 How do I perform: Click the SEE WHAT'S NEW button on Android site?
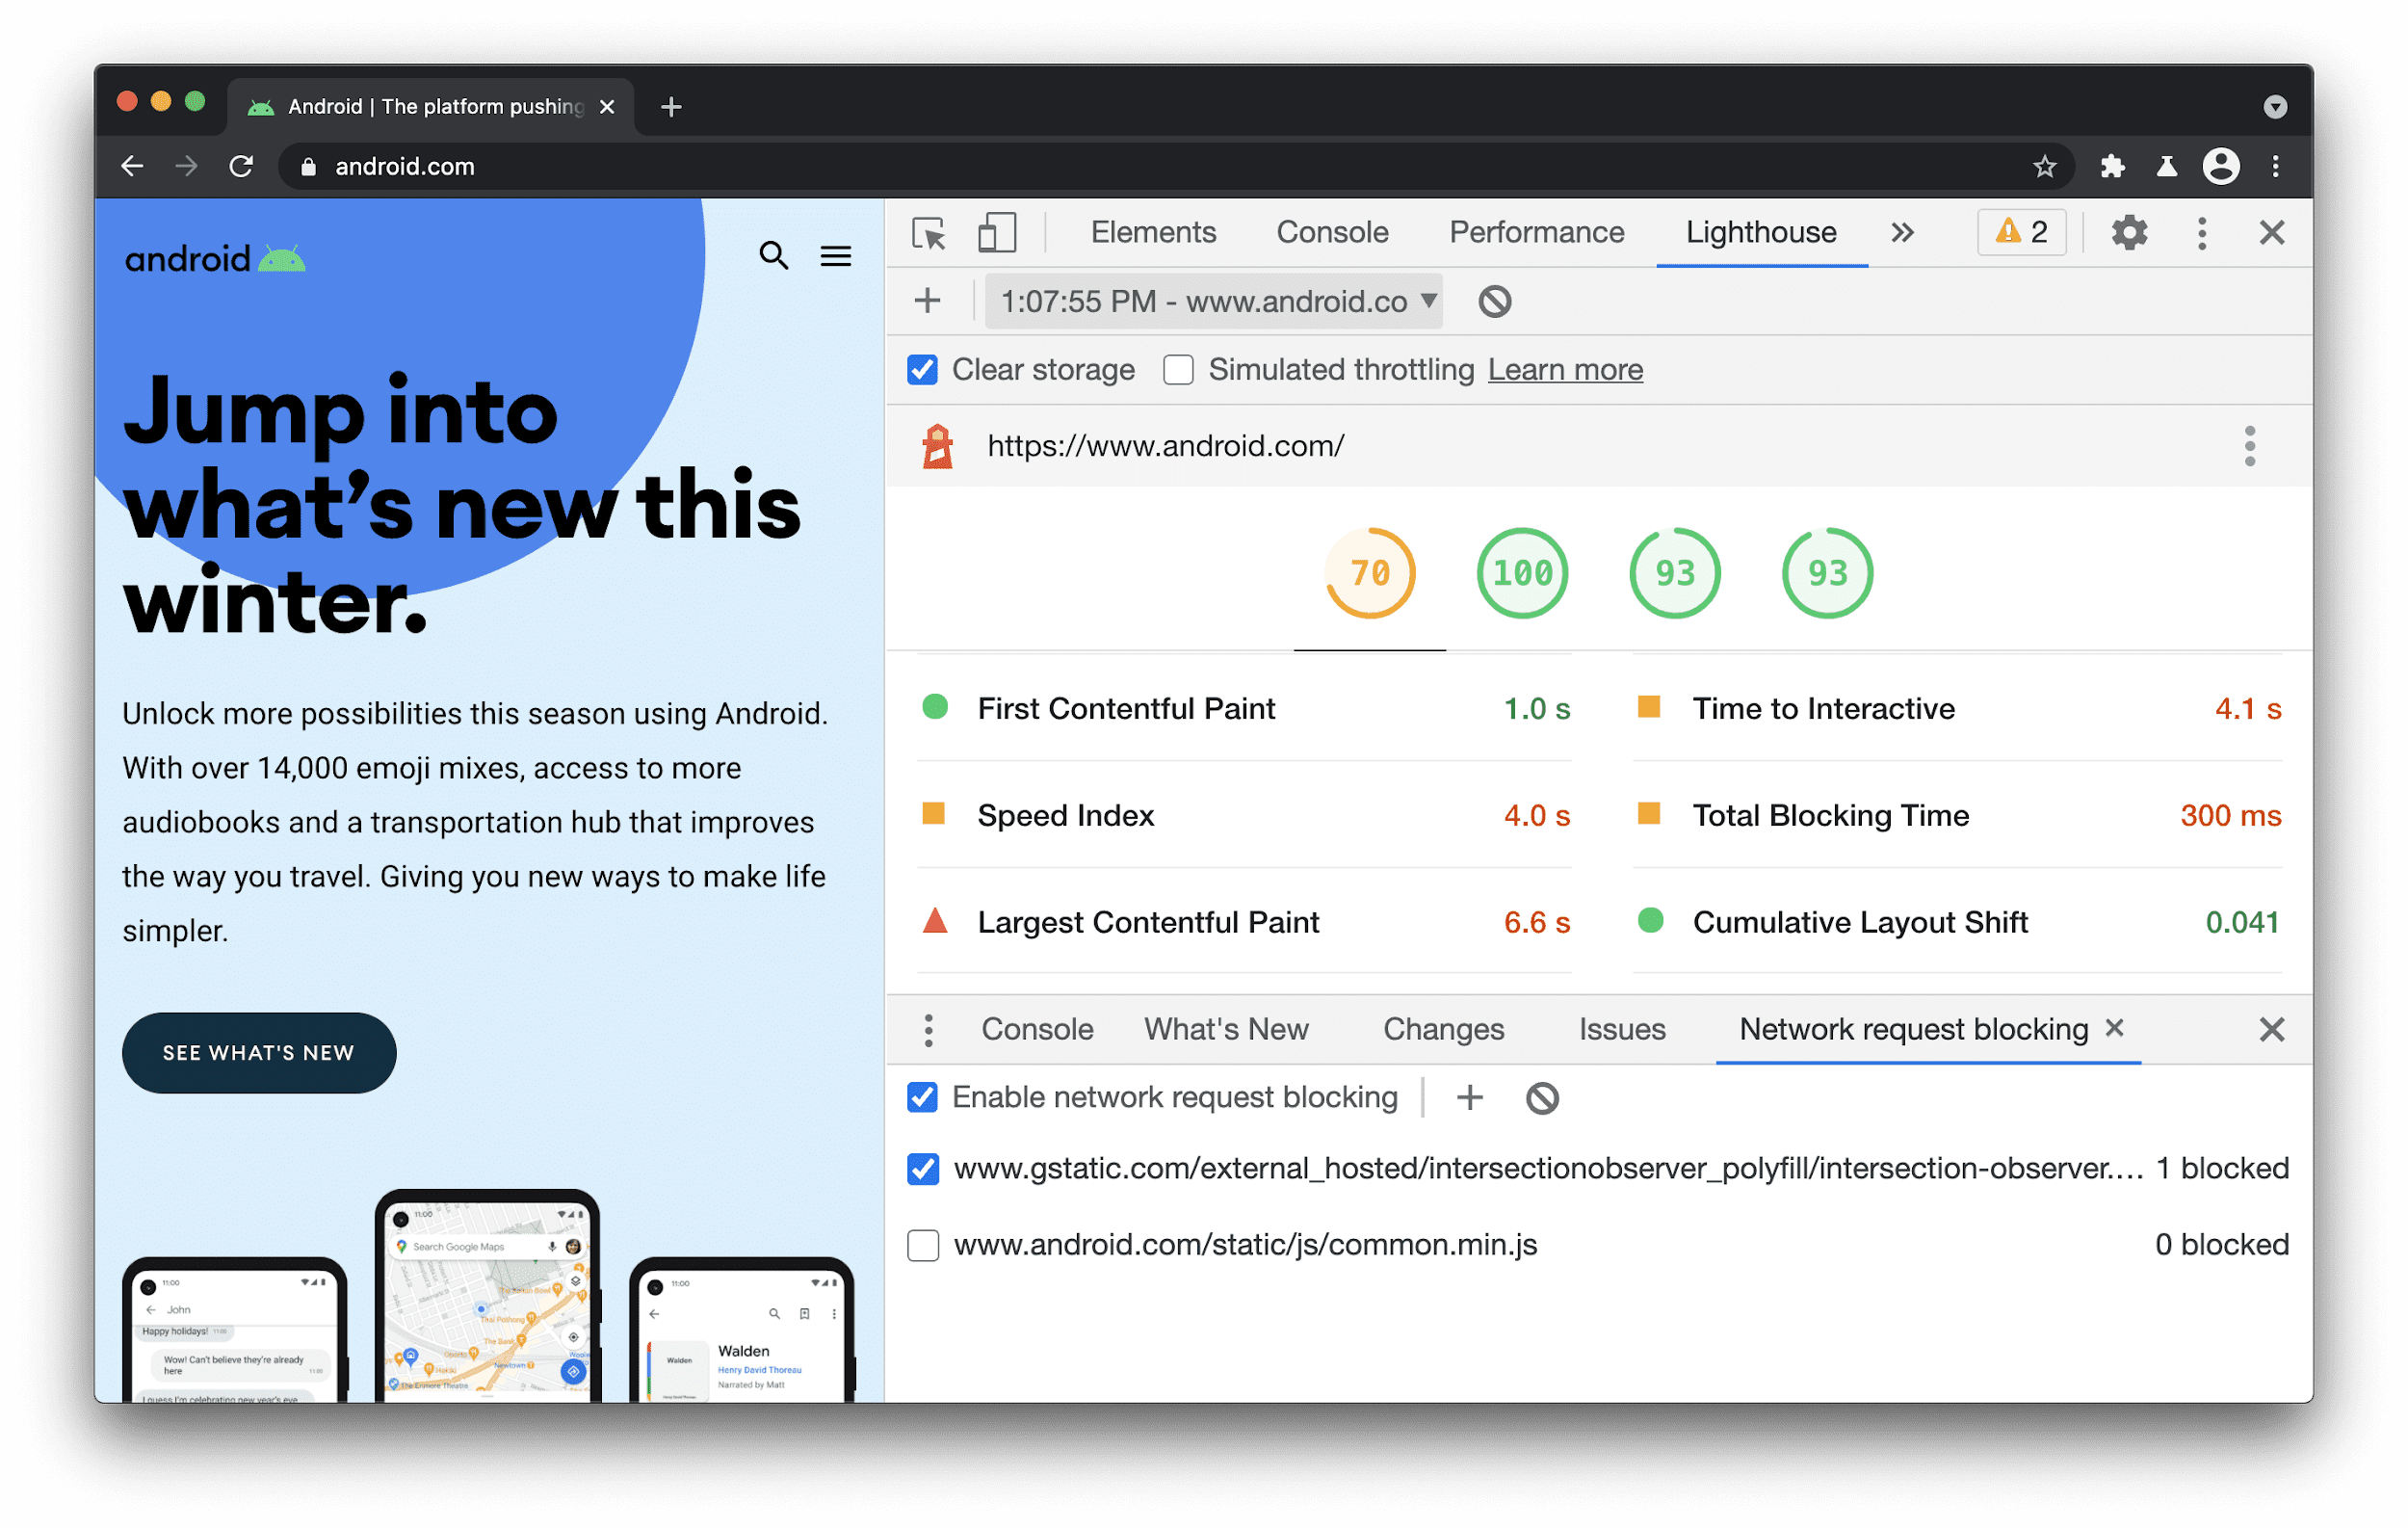258,1052
